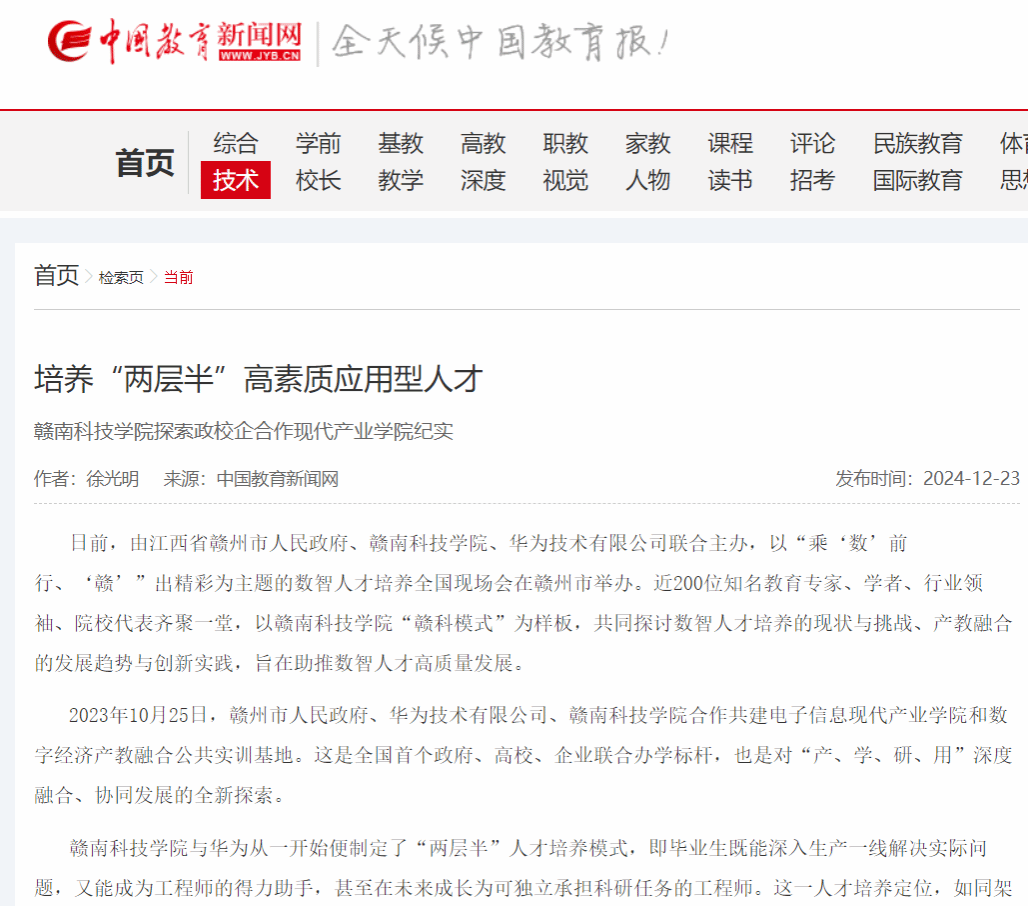This screenshot has height=906, width=1028.
Task: Select the 综合 navigation category
Action: (236, 144)
